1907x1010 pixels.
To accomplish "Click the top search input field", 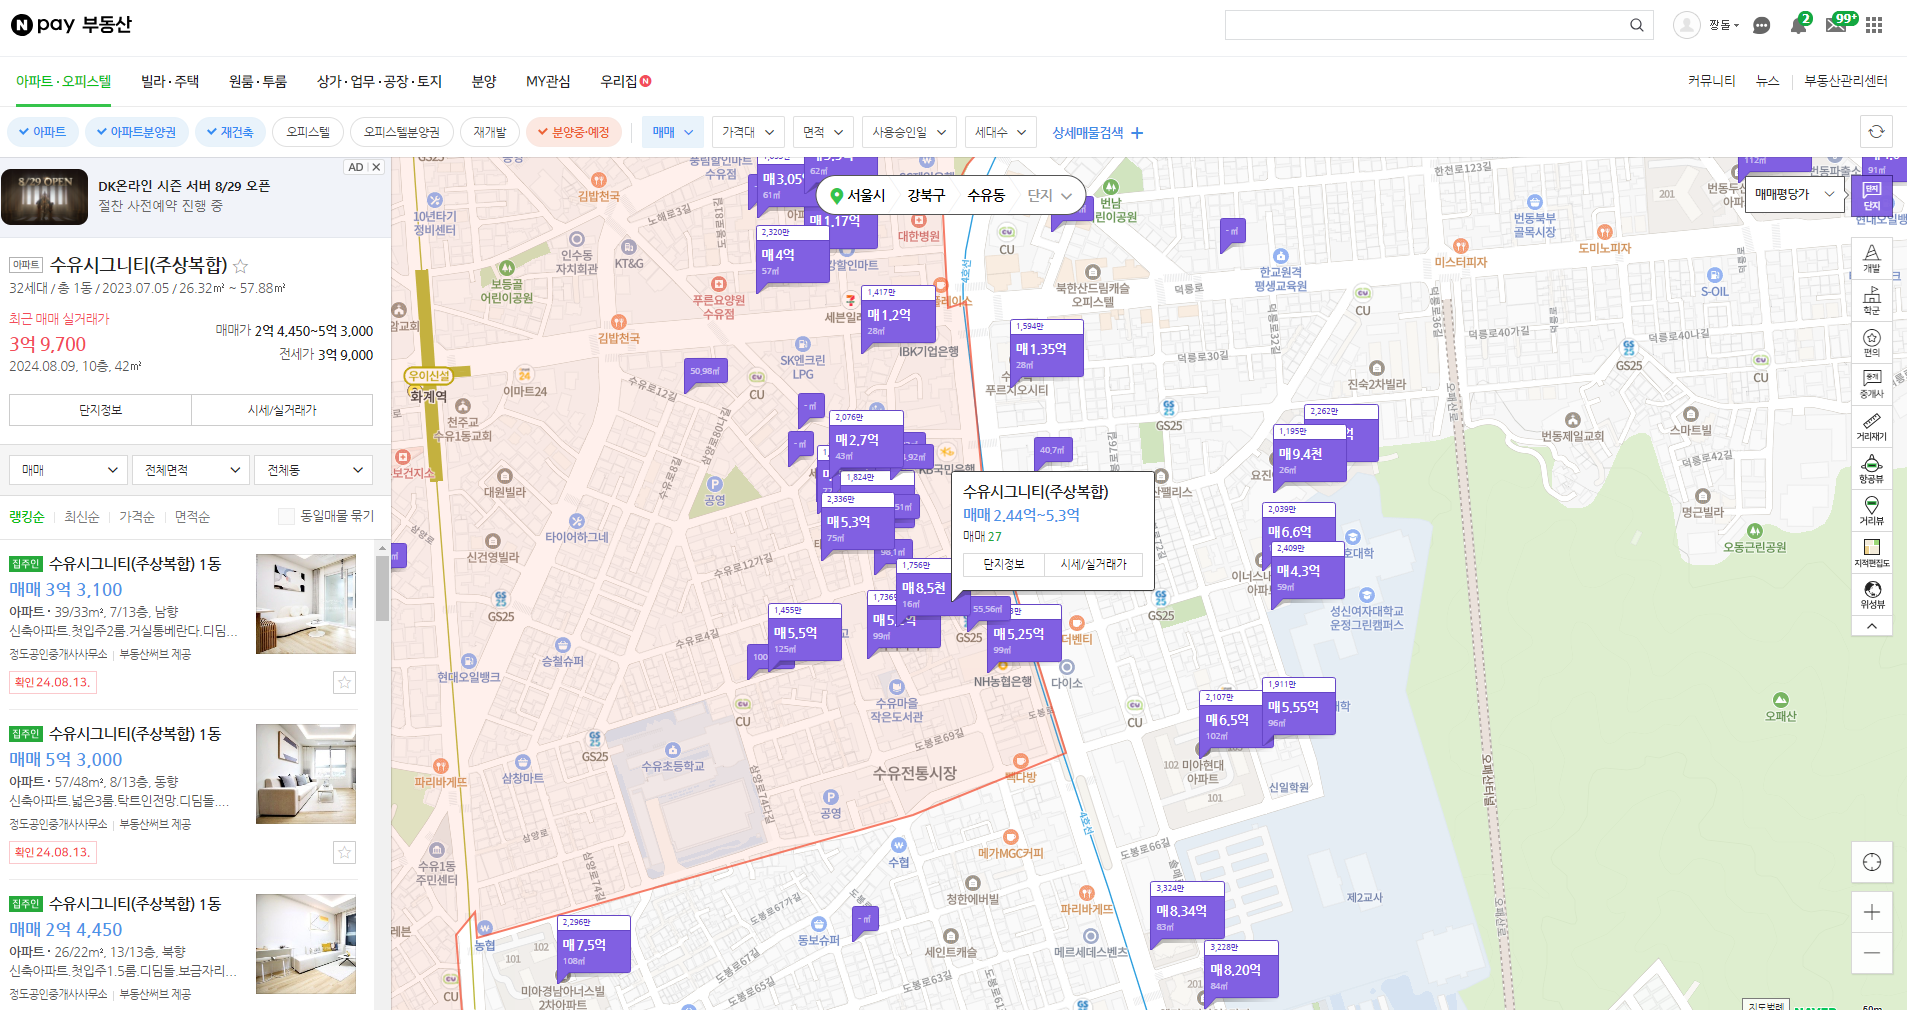I will point(1426,25).
